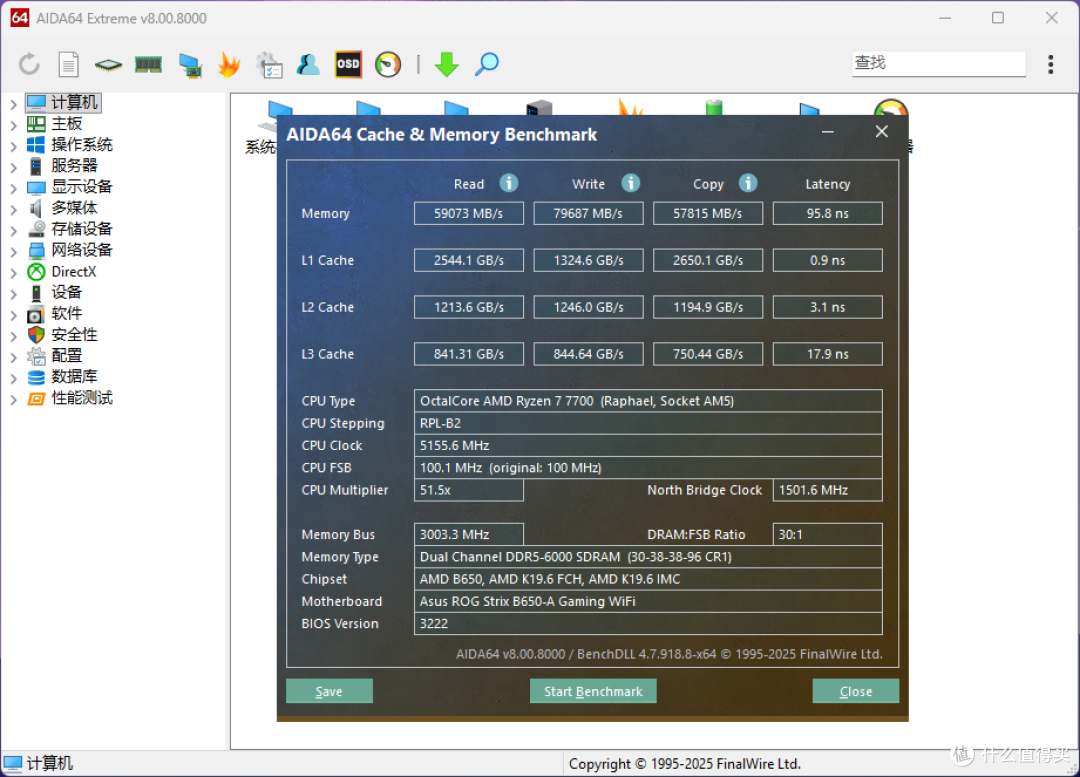Image resolution: width=1080 pixels, height=777 pixels.
Task: Open the three-dot options menu
Action: [1050, 64]
